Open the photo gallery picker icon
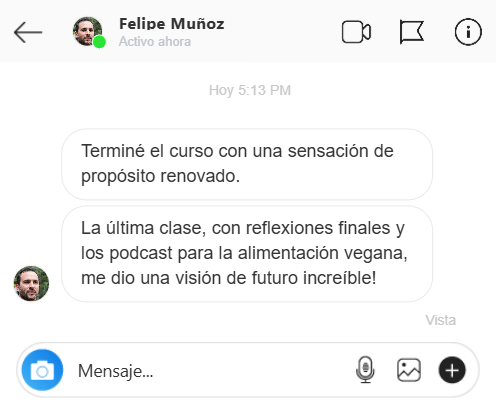 click(409, 370)
